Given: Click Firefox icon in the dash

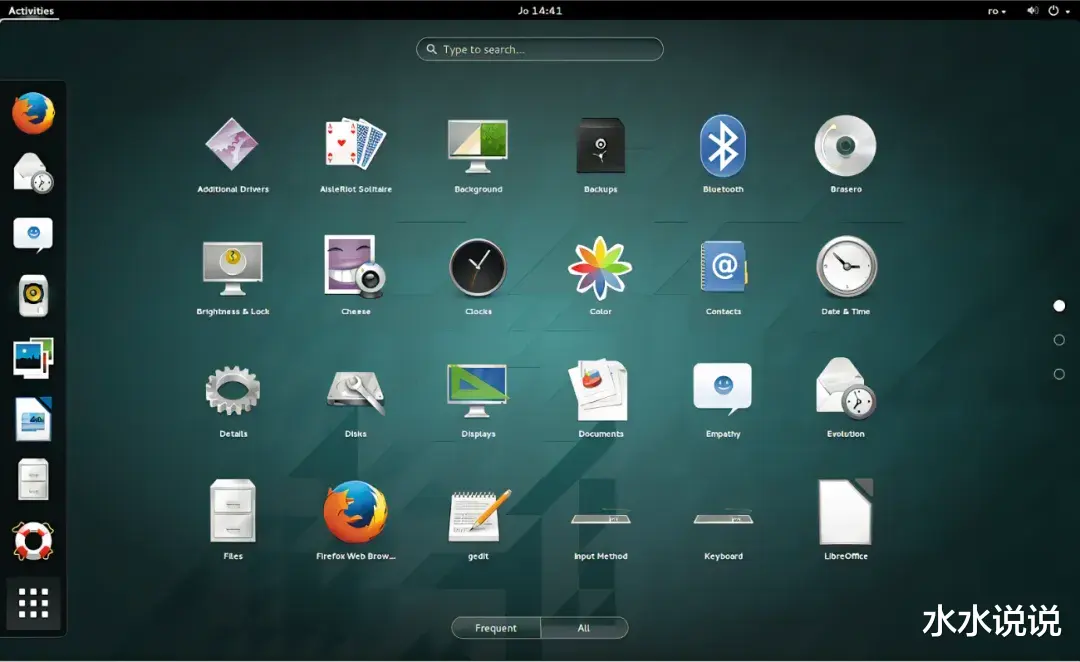Looking at the screenshot, I should pyautogui.click(x=33, y=113).
